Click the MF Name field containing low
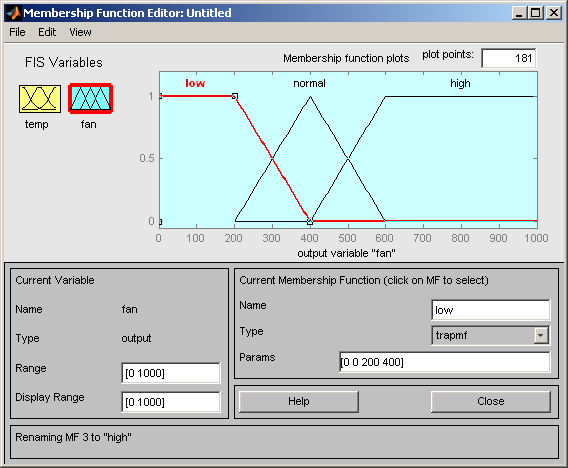Image resolution: width=568 pixels, height=468 pixels. (x=490, y=310)
